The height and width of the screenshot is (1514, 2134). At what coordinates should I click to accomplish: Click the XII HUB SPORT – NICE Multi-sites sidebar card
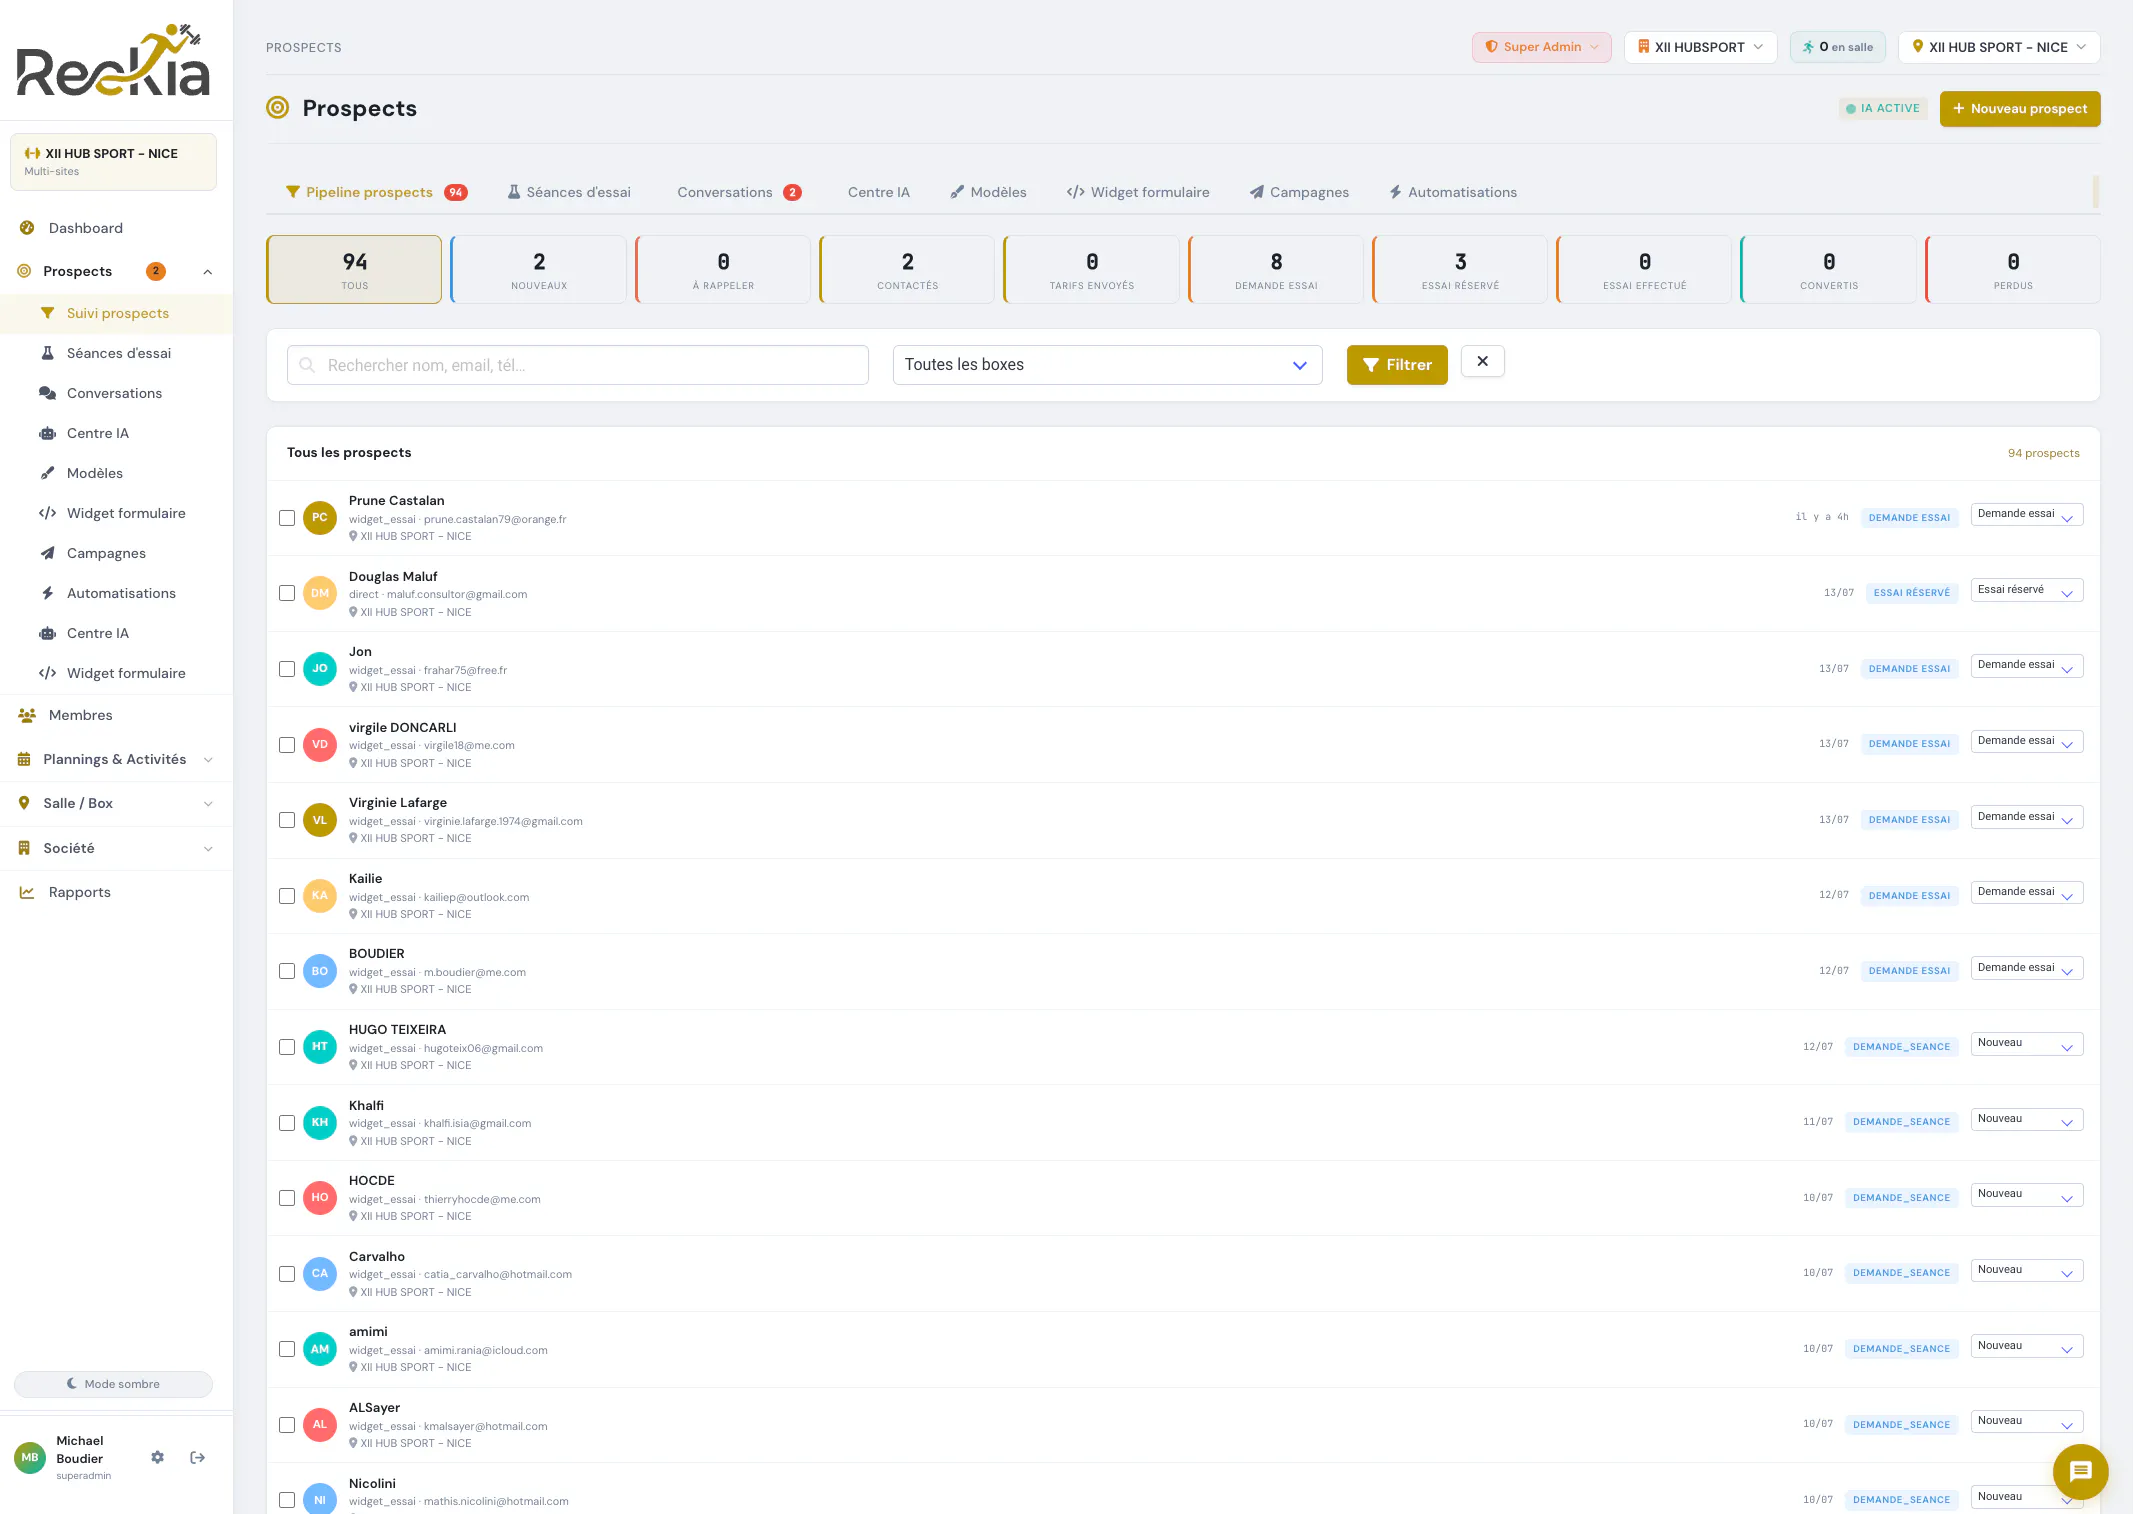click(113, 162)
